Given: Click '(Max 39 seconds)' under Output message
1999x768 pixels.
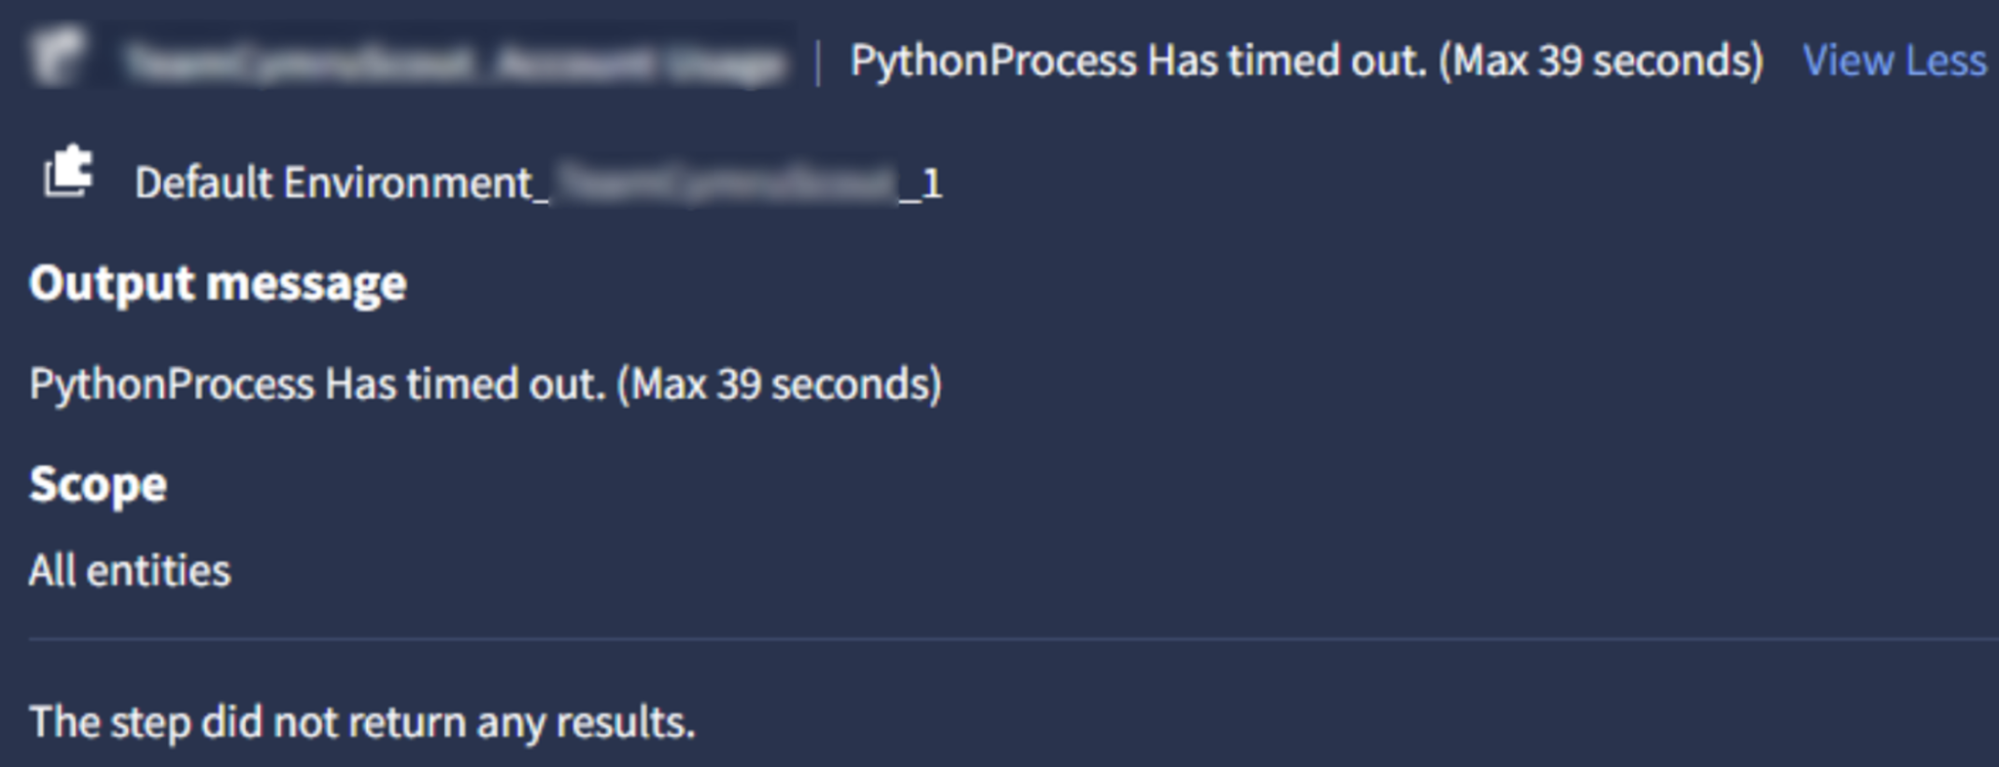Looking at the screenshot, I should (x=779, y=384).
